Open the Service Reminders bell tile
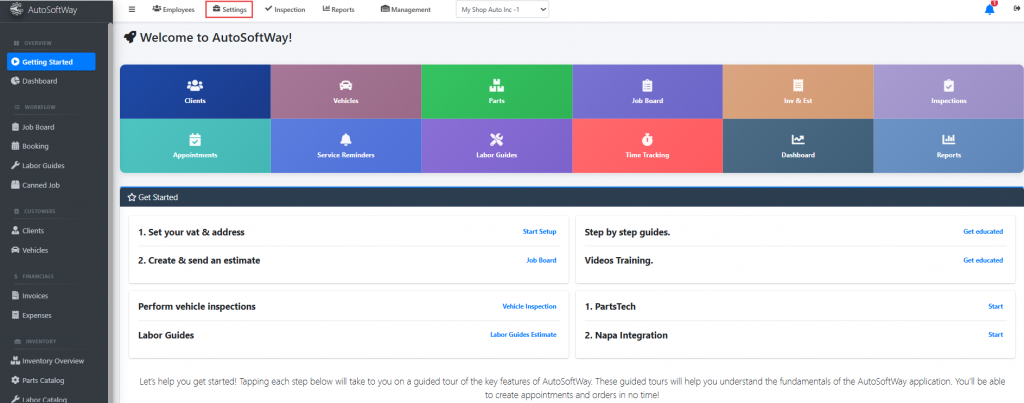The image size is (1024, 403). click(345, 146)
